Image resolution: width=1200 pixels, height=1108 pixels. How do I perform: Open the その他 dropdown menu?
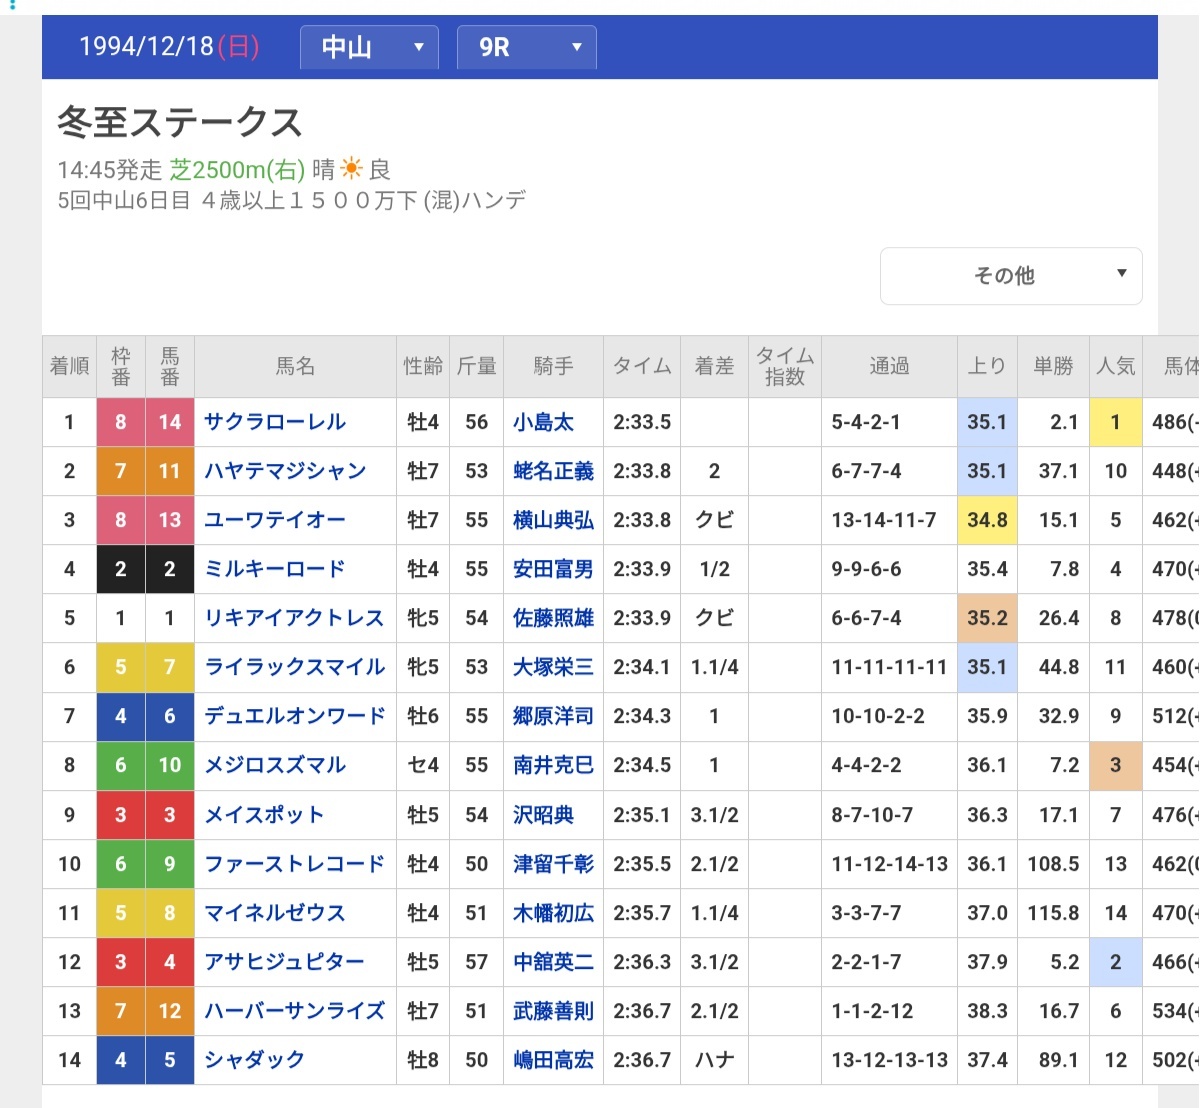(1010, 275)
